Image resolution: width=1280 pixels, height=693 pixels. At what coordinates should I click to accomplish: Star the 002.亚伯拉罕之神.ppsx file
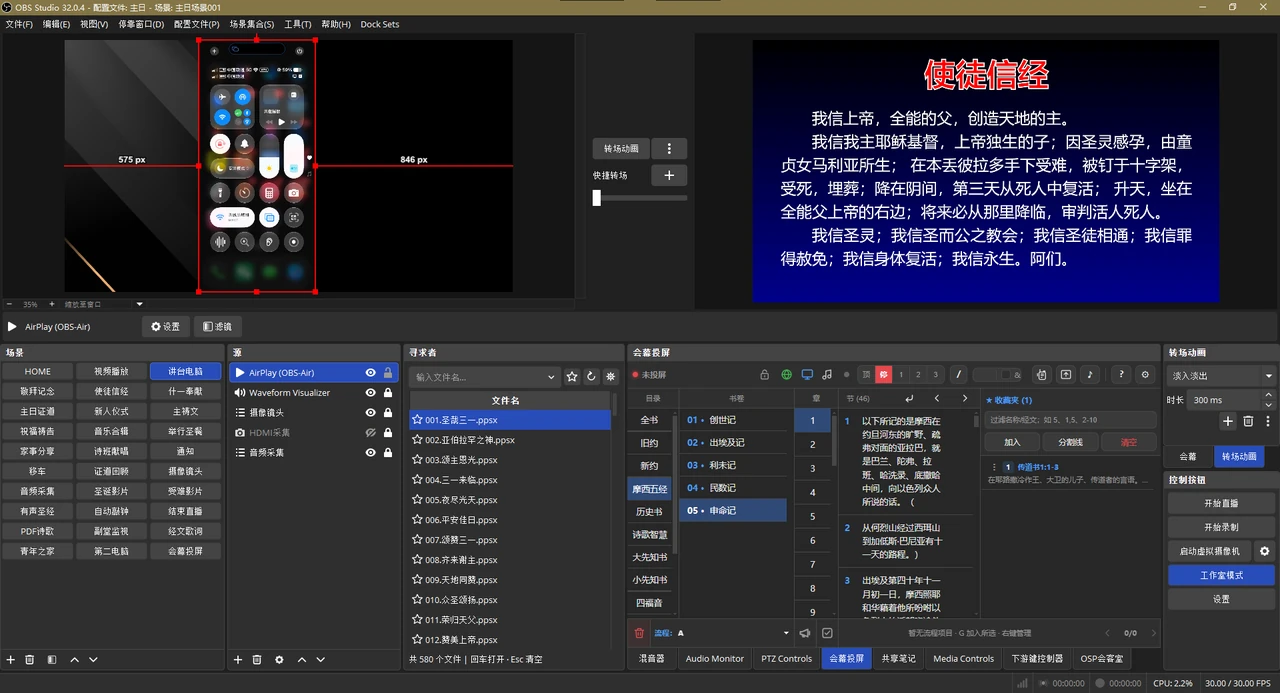(x=417, y=440)
